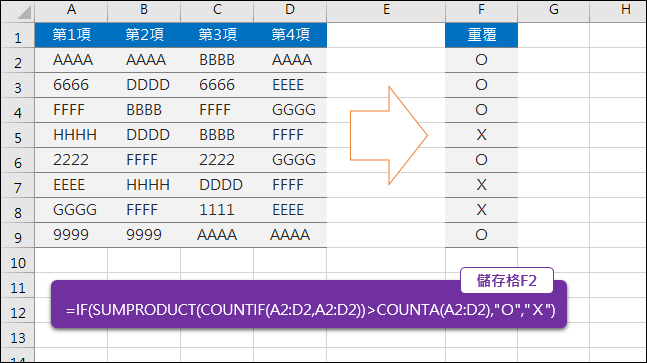
Task: Click the purple SUMPRODUCT formula text box
Action: tap(309, 304)
